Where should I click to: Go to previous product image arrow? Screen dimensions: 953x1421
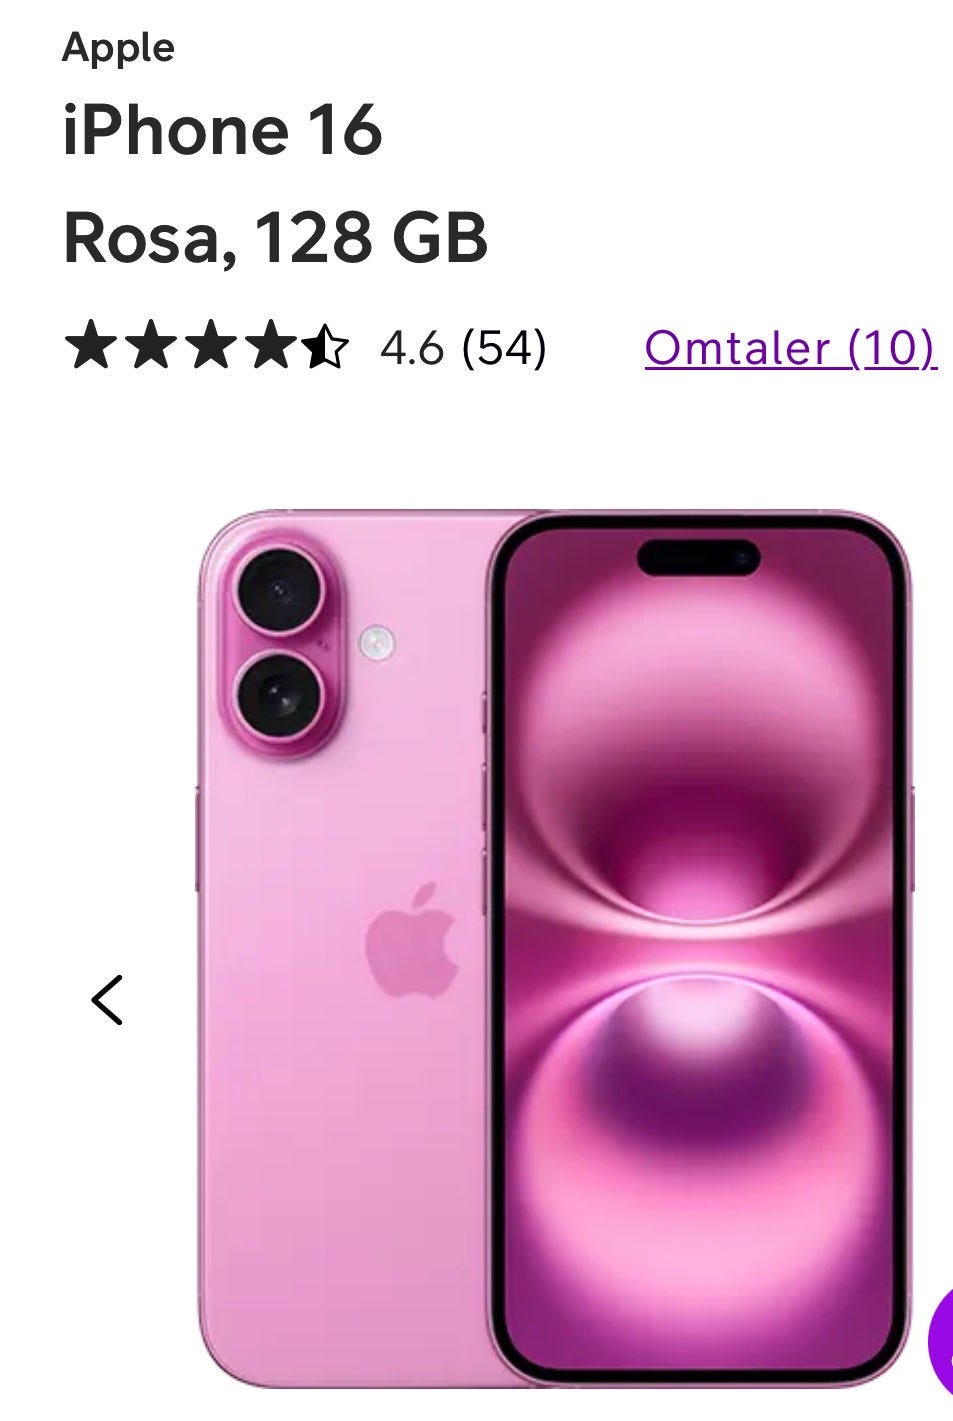107,1000
